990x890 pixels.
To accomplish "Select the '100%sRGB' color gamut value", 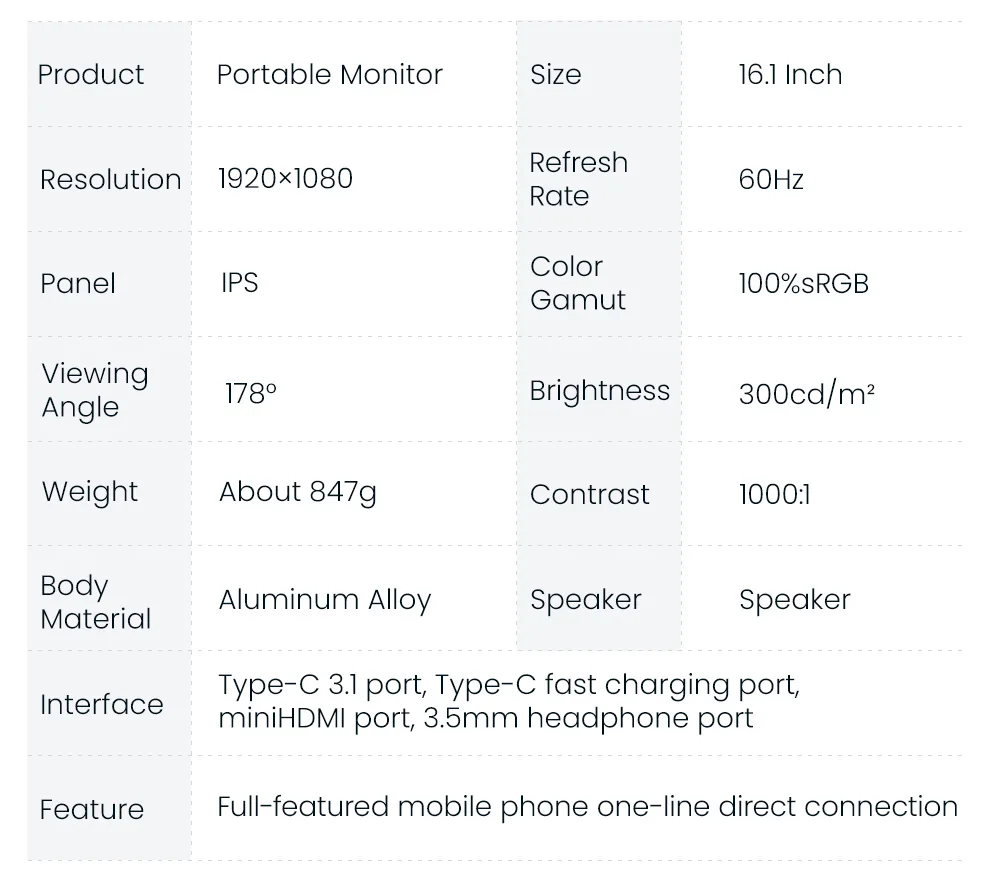I will coord(803,284).
